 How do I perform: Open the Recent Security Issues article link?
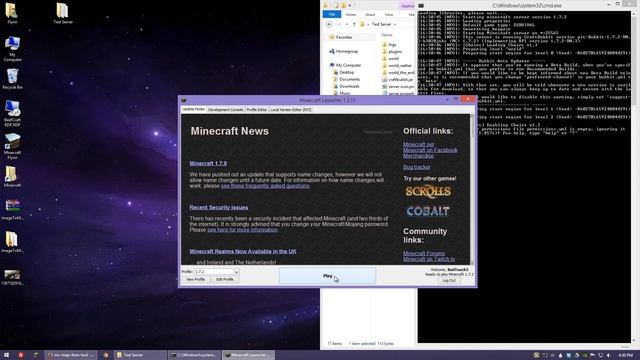[x=218, y=207]
